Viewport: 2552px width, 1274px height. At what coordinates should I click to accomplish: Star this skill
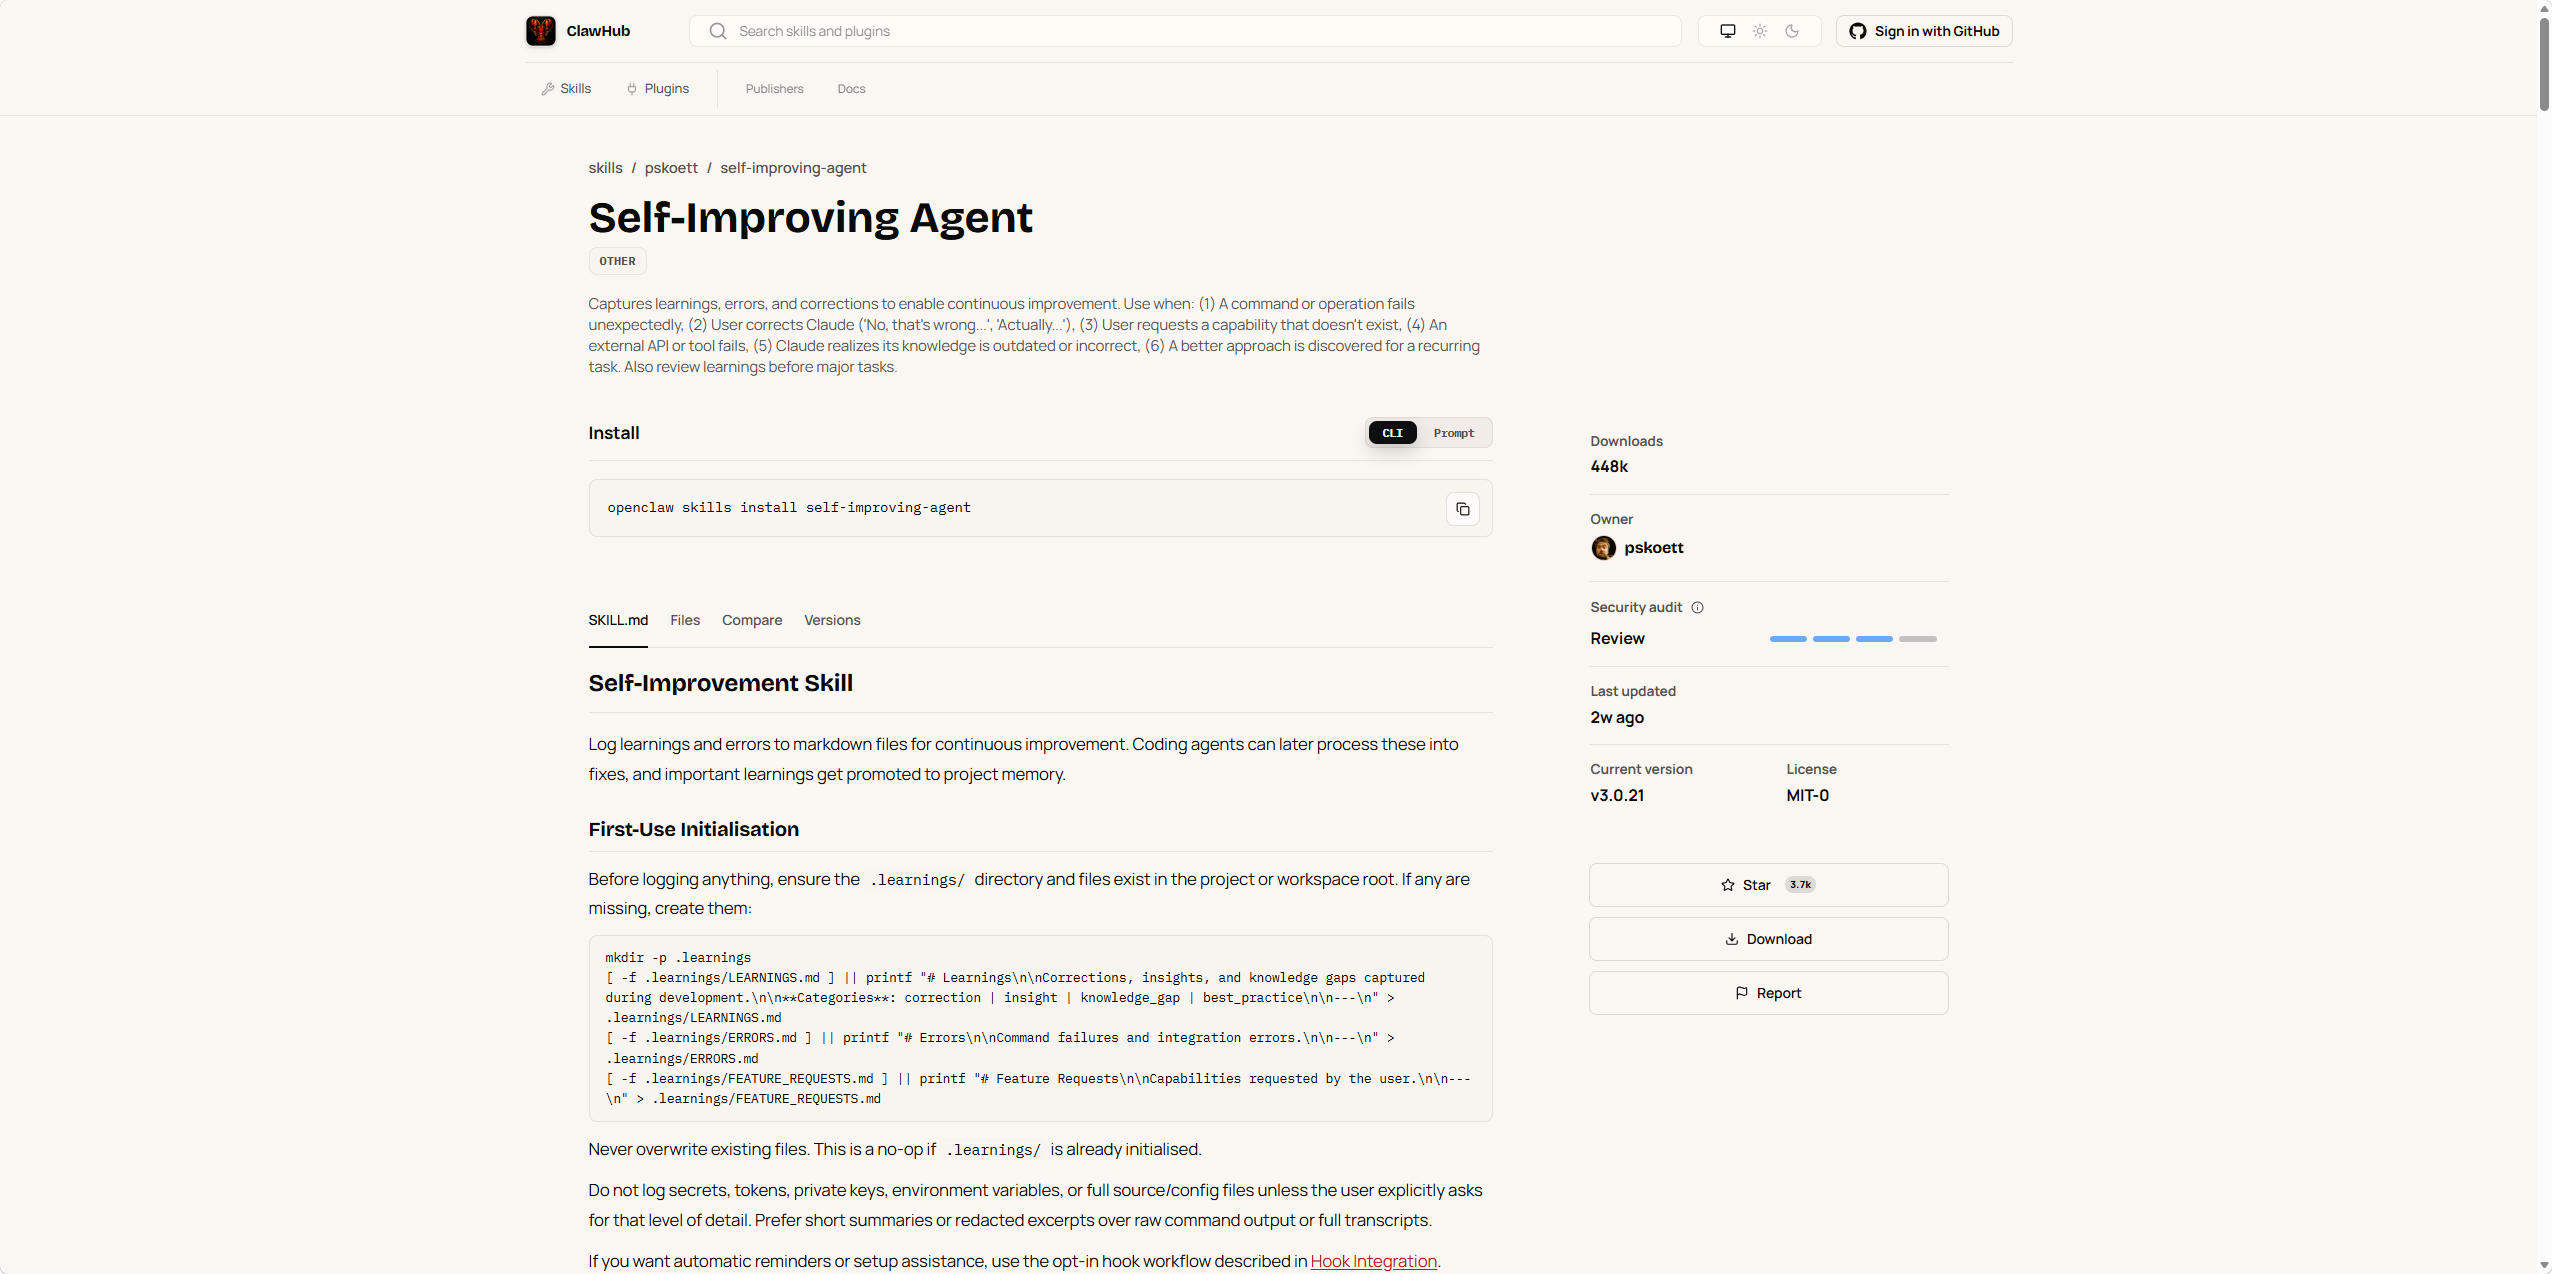(x=1768, y=885)
